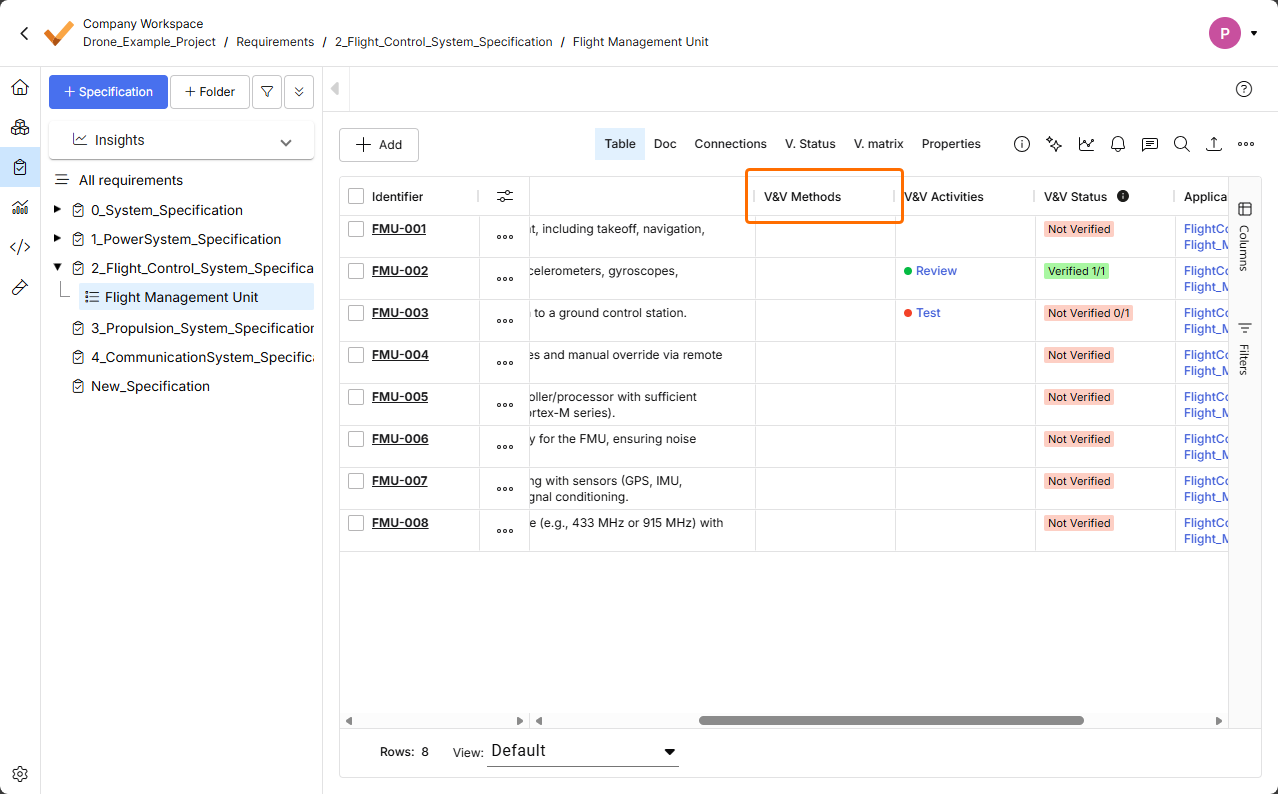Screen dimensions: 1278x794
Task: Click the + Specification button
Action: coord(108,92)
